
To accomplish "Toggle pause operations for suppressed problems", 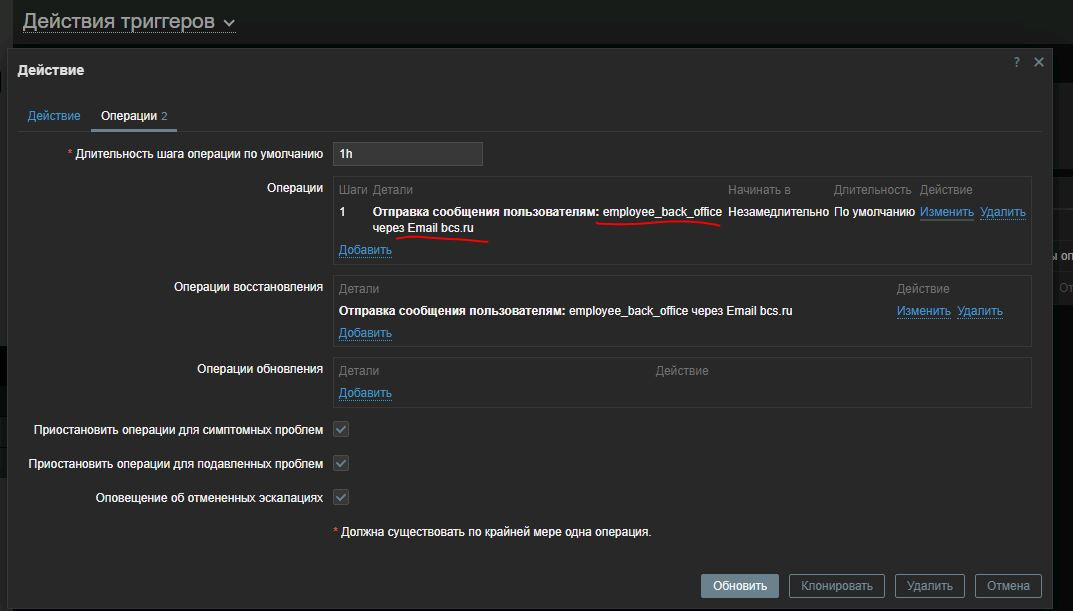I will pyautogui.click(x=341, y=464).
